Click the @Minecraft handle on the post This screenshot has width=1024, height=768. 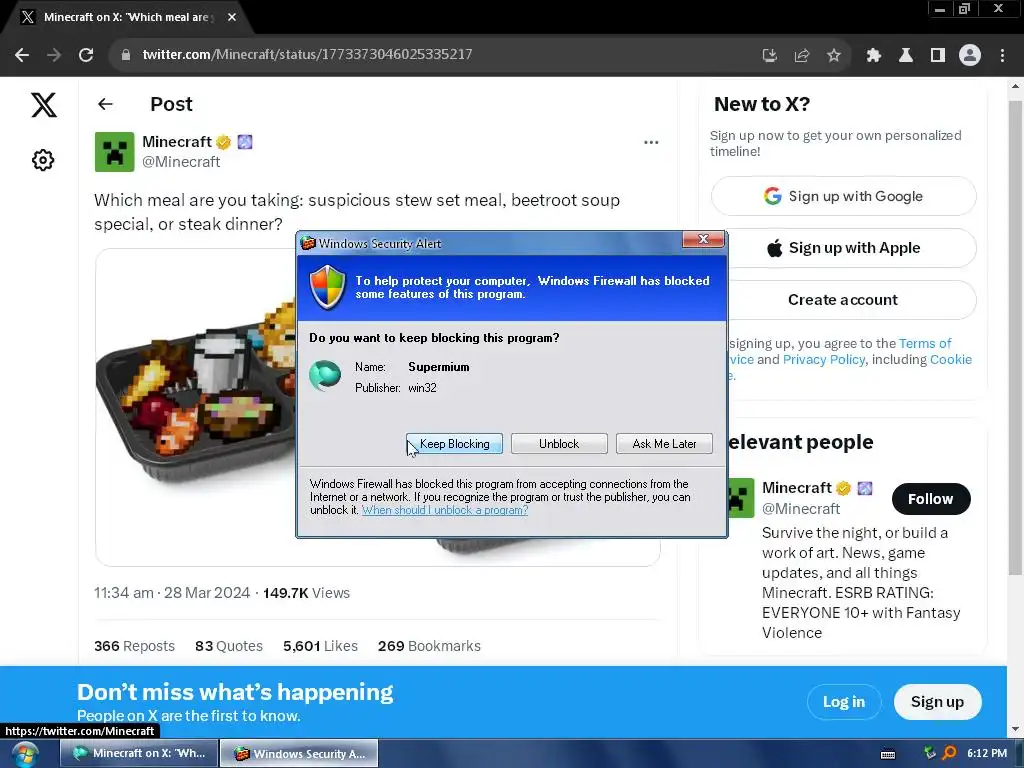coord(181,162)
